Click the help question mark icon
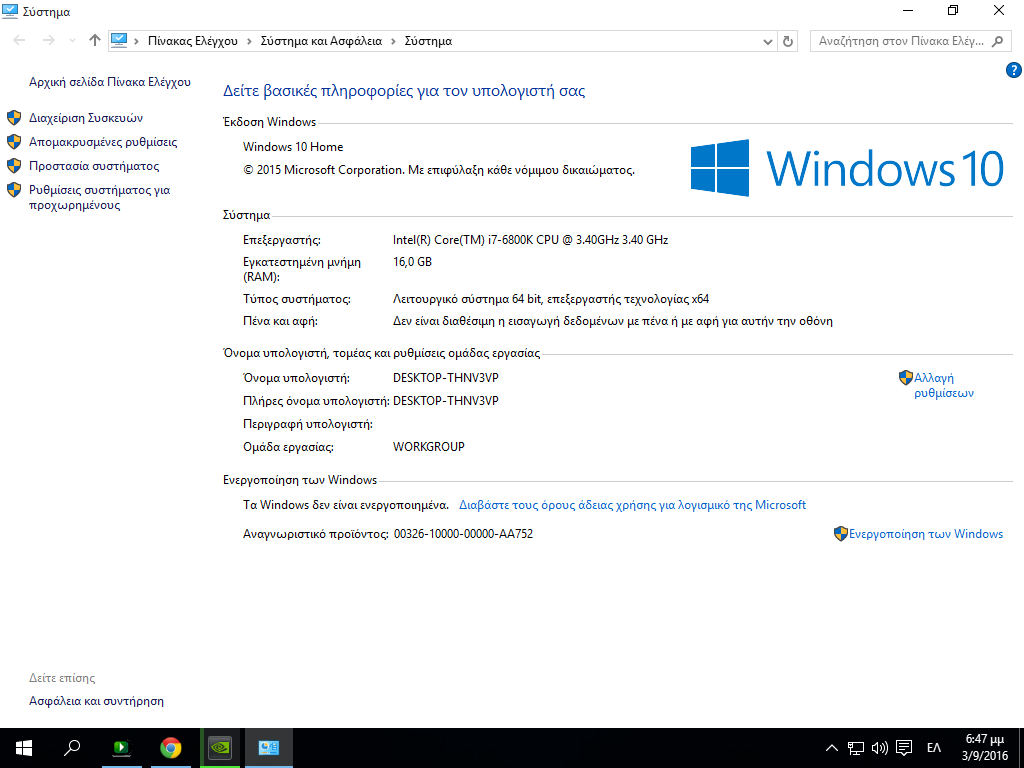 point(1014,70)
